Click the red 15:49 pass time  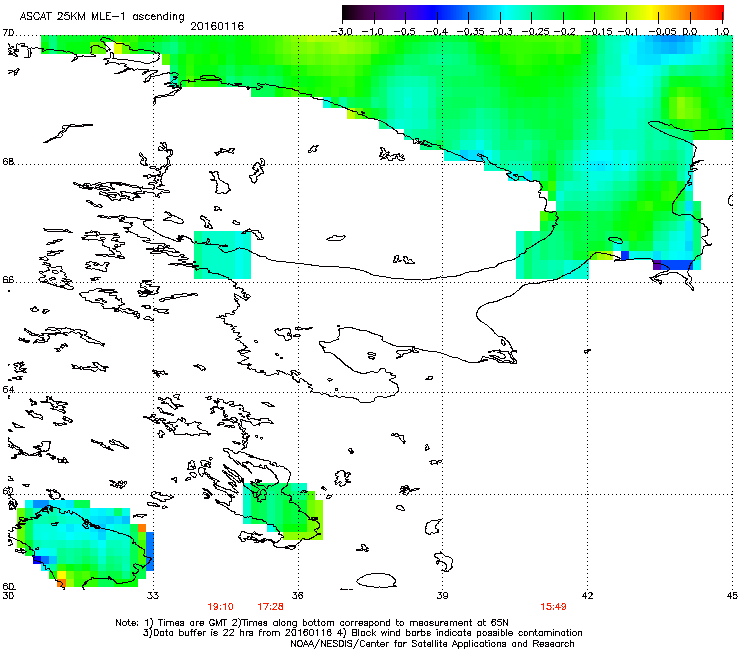(x=553, y=607)
